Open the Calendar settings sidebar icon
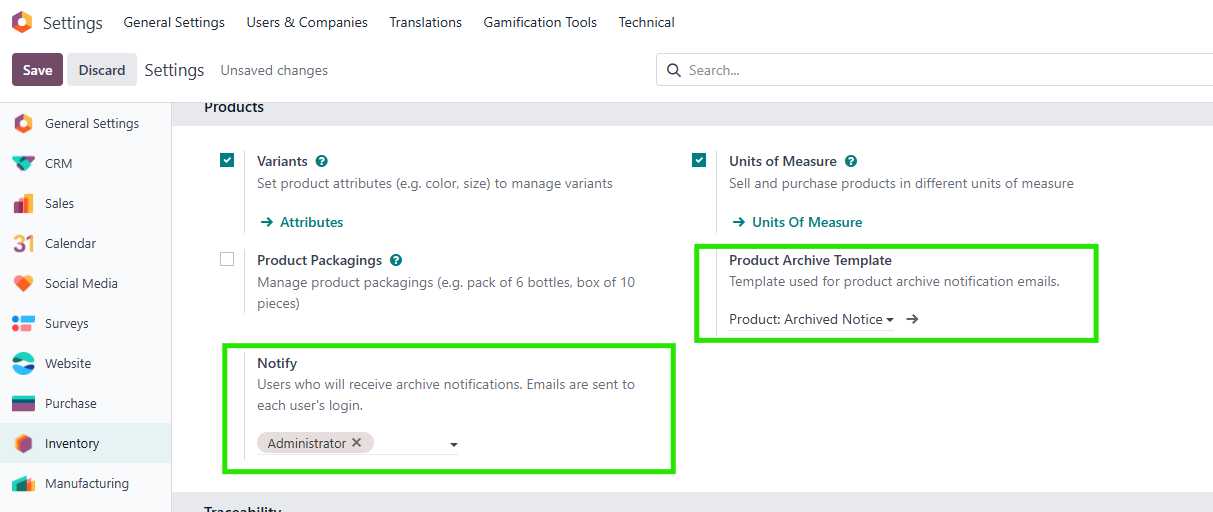 [x=23, y=244]
